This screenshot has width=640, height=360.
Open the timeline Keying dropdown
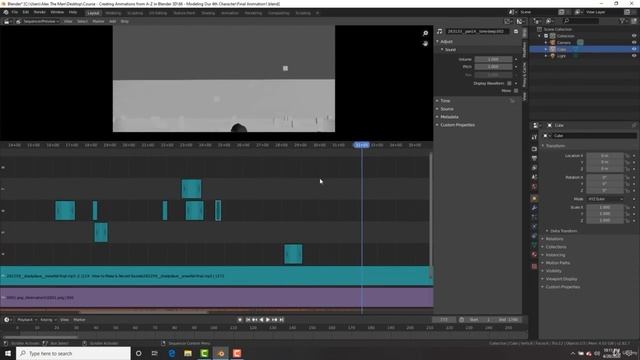tap(48, 320)
